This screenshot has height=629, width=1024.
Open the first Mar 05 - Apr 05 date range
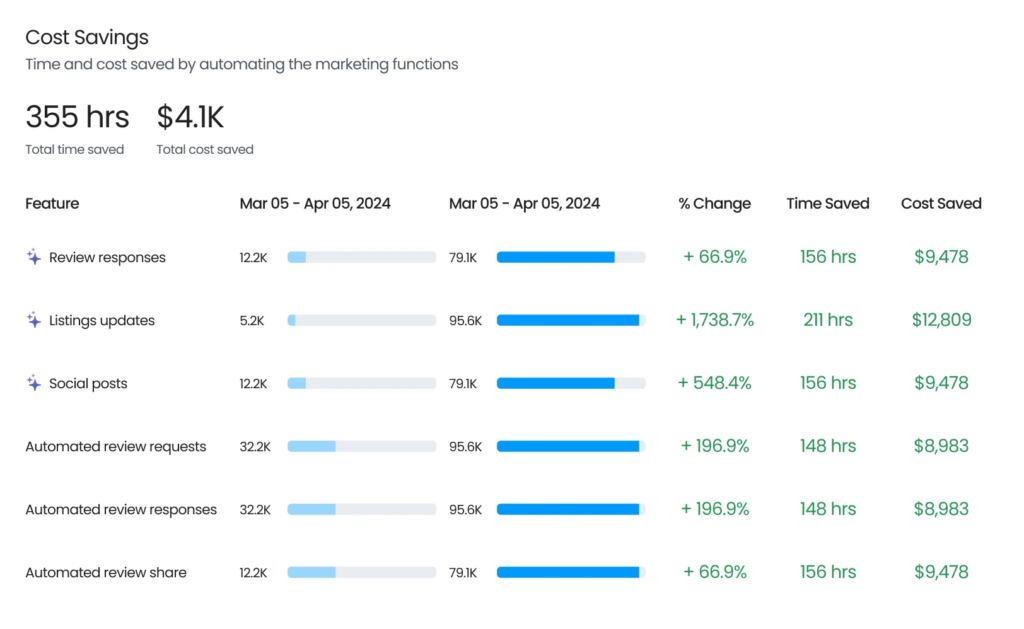(314, 203)
